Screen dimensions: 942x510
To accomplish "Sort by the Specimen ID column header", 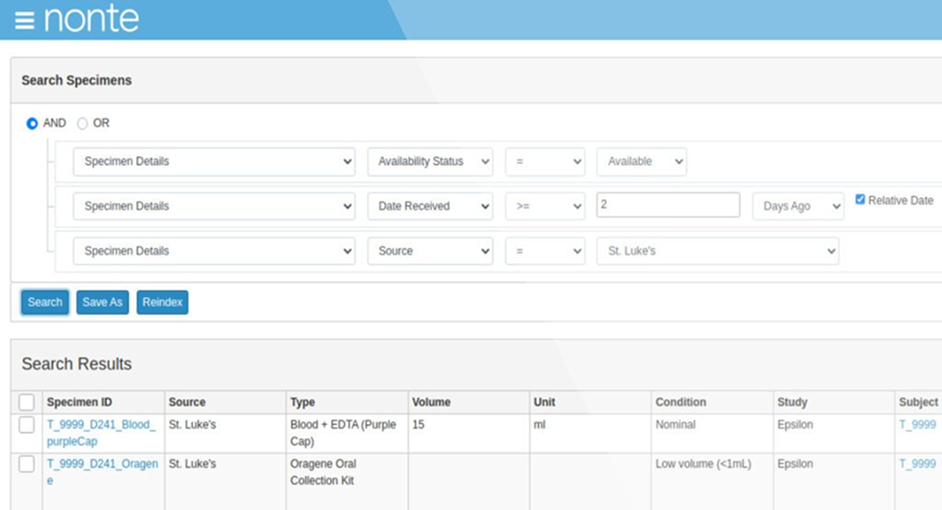I will 80,402.
